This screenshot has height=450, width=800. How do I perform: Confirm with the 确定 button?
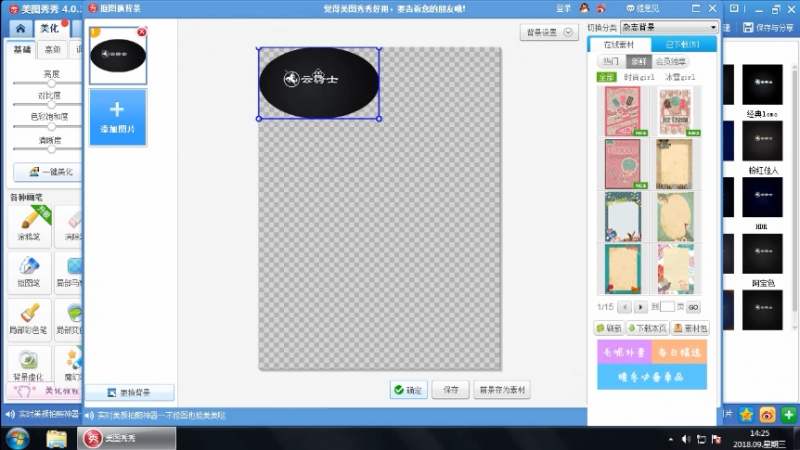(408, 390)
